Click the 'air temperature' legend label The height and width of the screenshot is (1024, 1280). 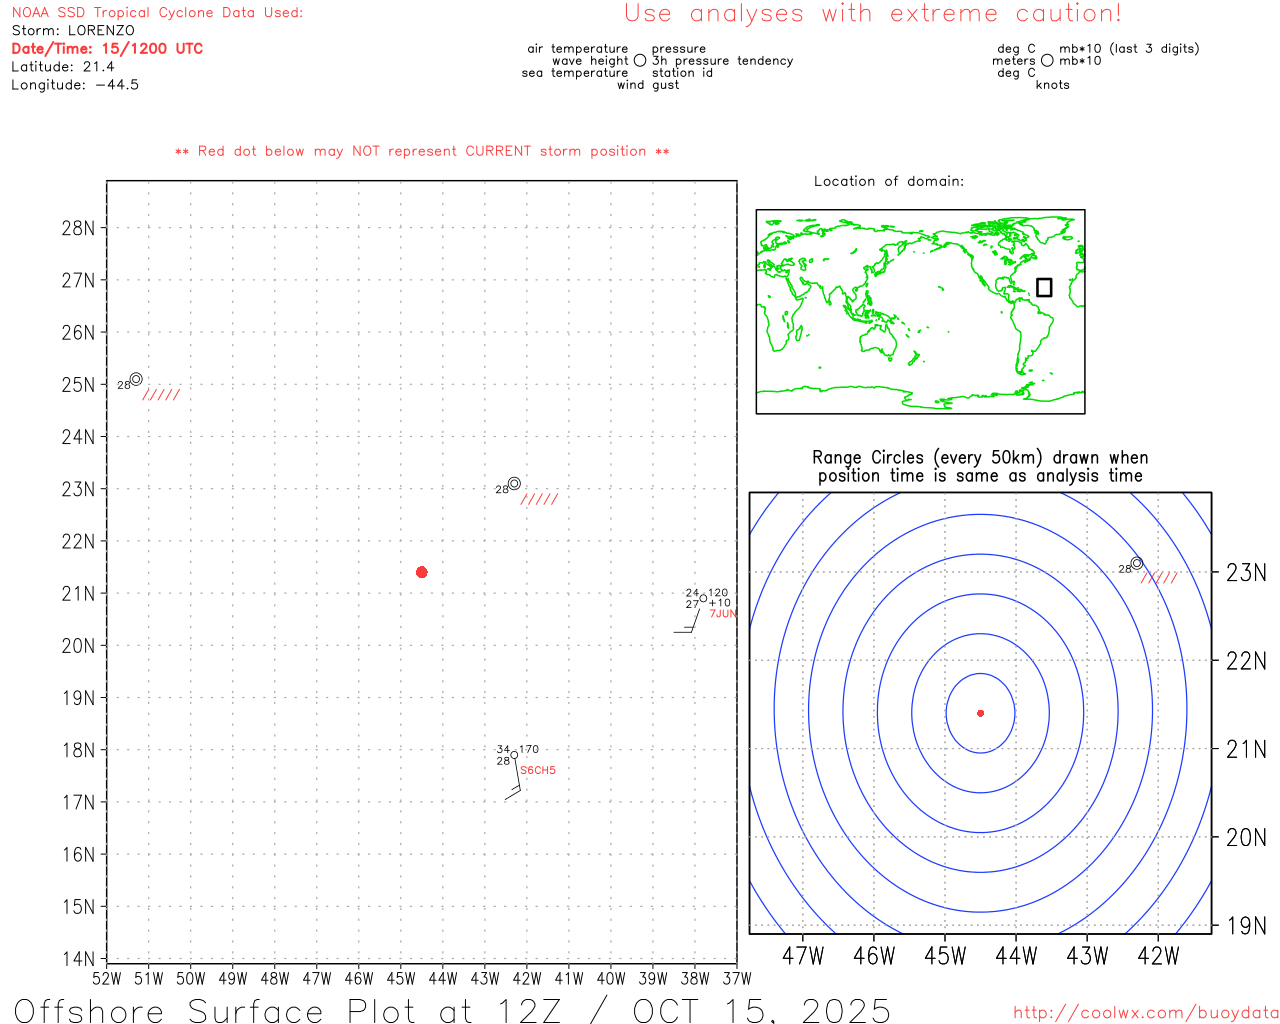click(578, 49)
